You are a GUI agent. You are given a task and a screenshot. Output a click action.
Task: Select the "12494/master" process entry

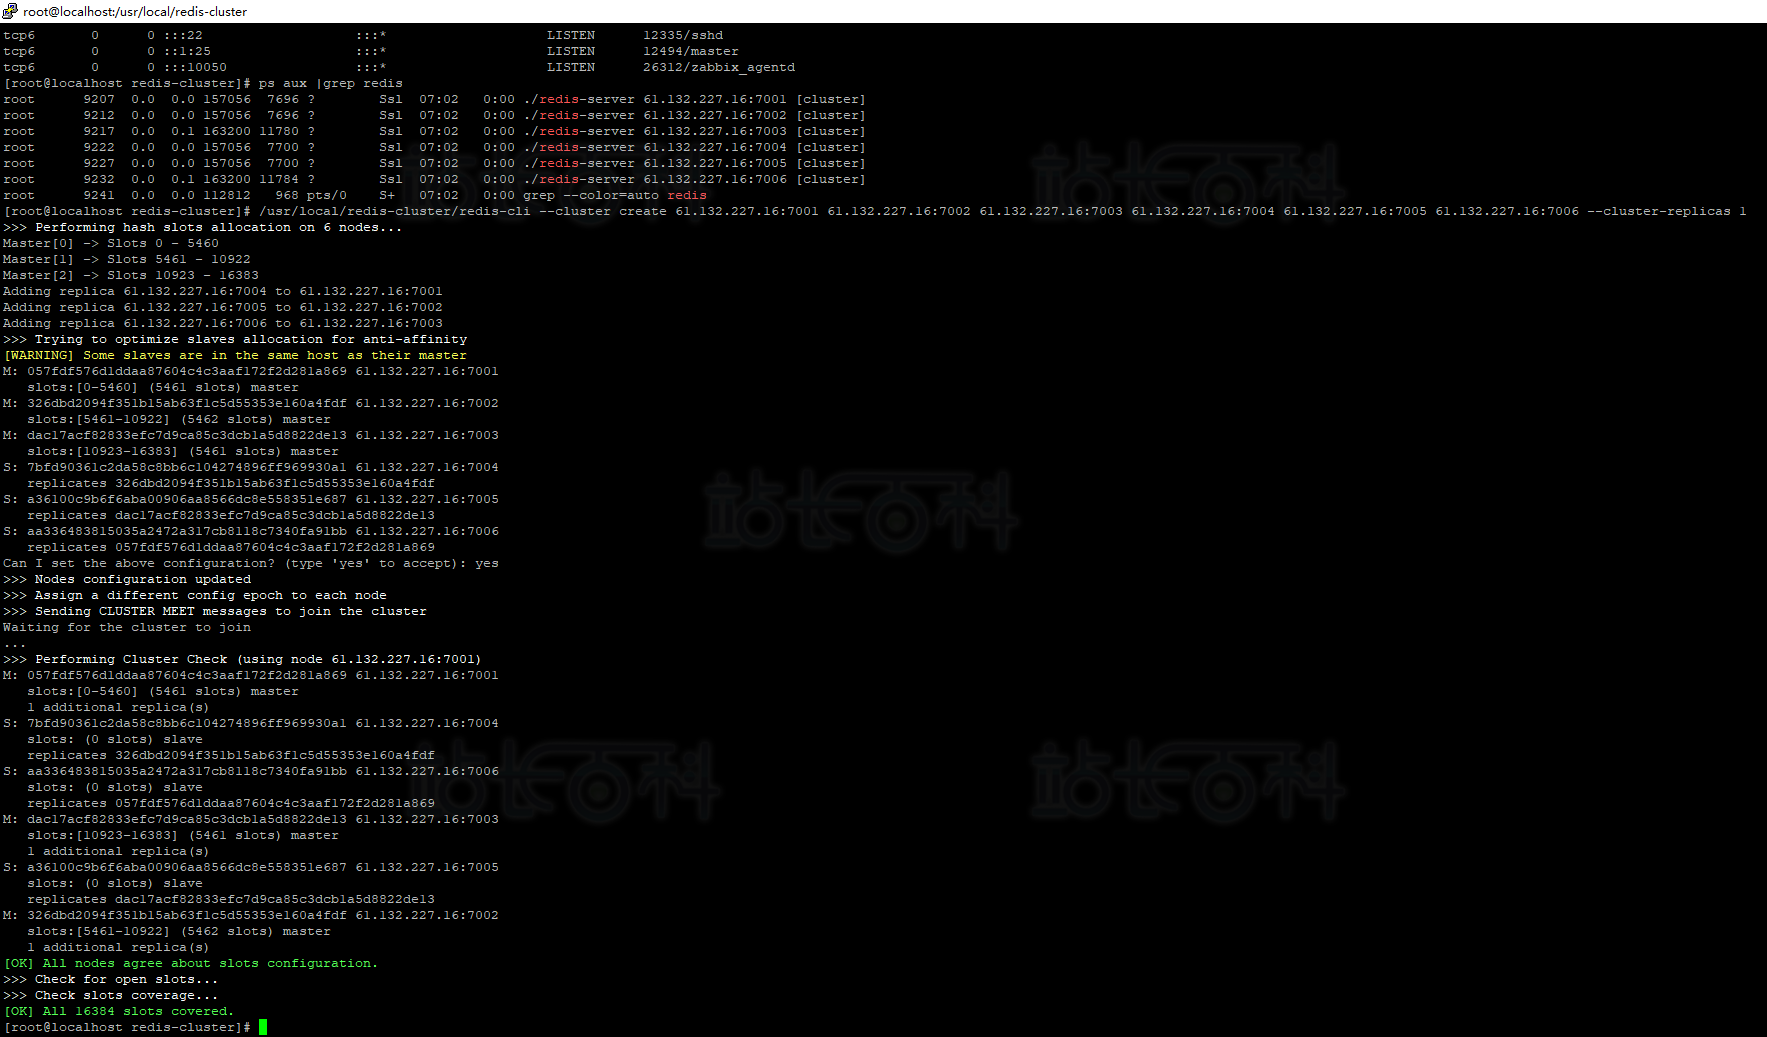point(691,51)
